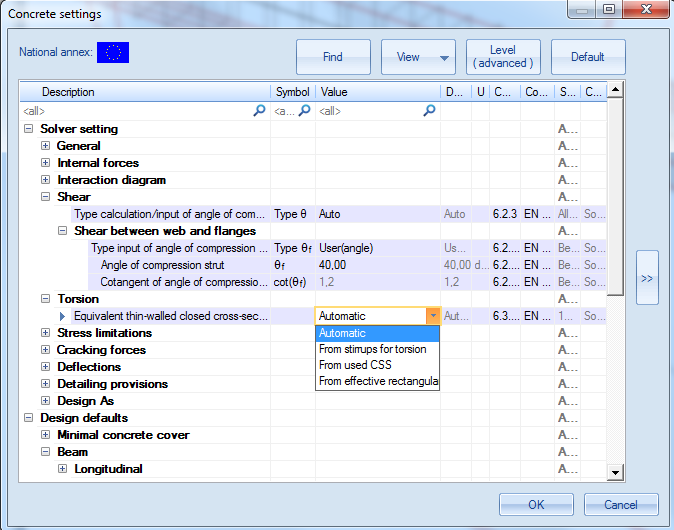
Task: Collapse the Solver setting group
Action: 28,129
